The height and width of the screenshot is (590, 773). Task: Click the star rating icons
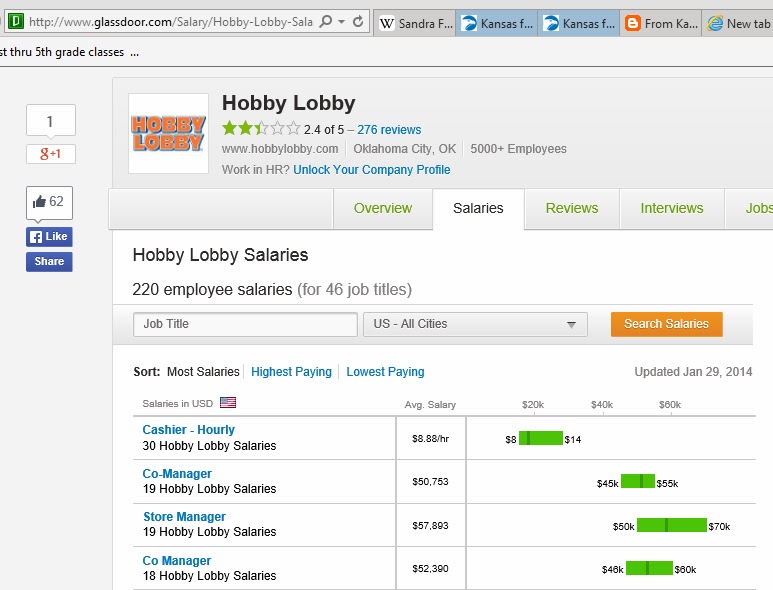(x=261, y=129)
